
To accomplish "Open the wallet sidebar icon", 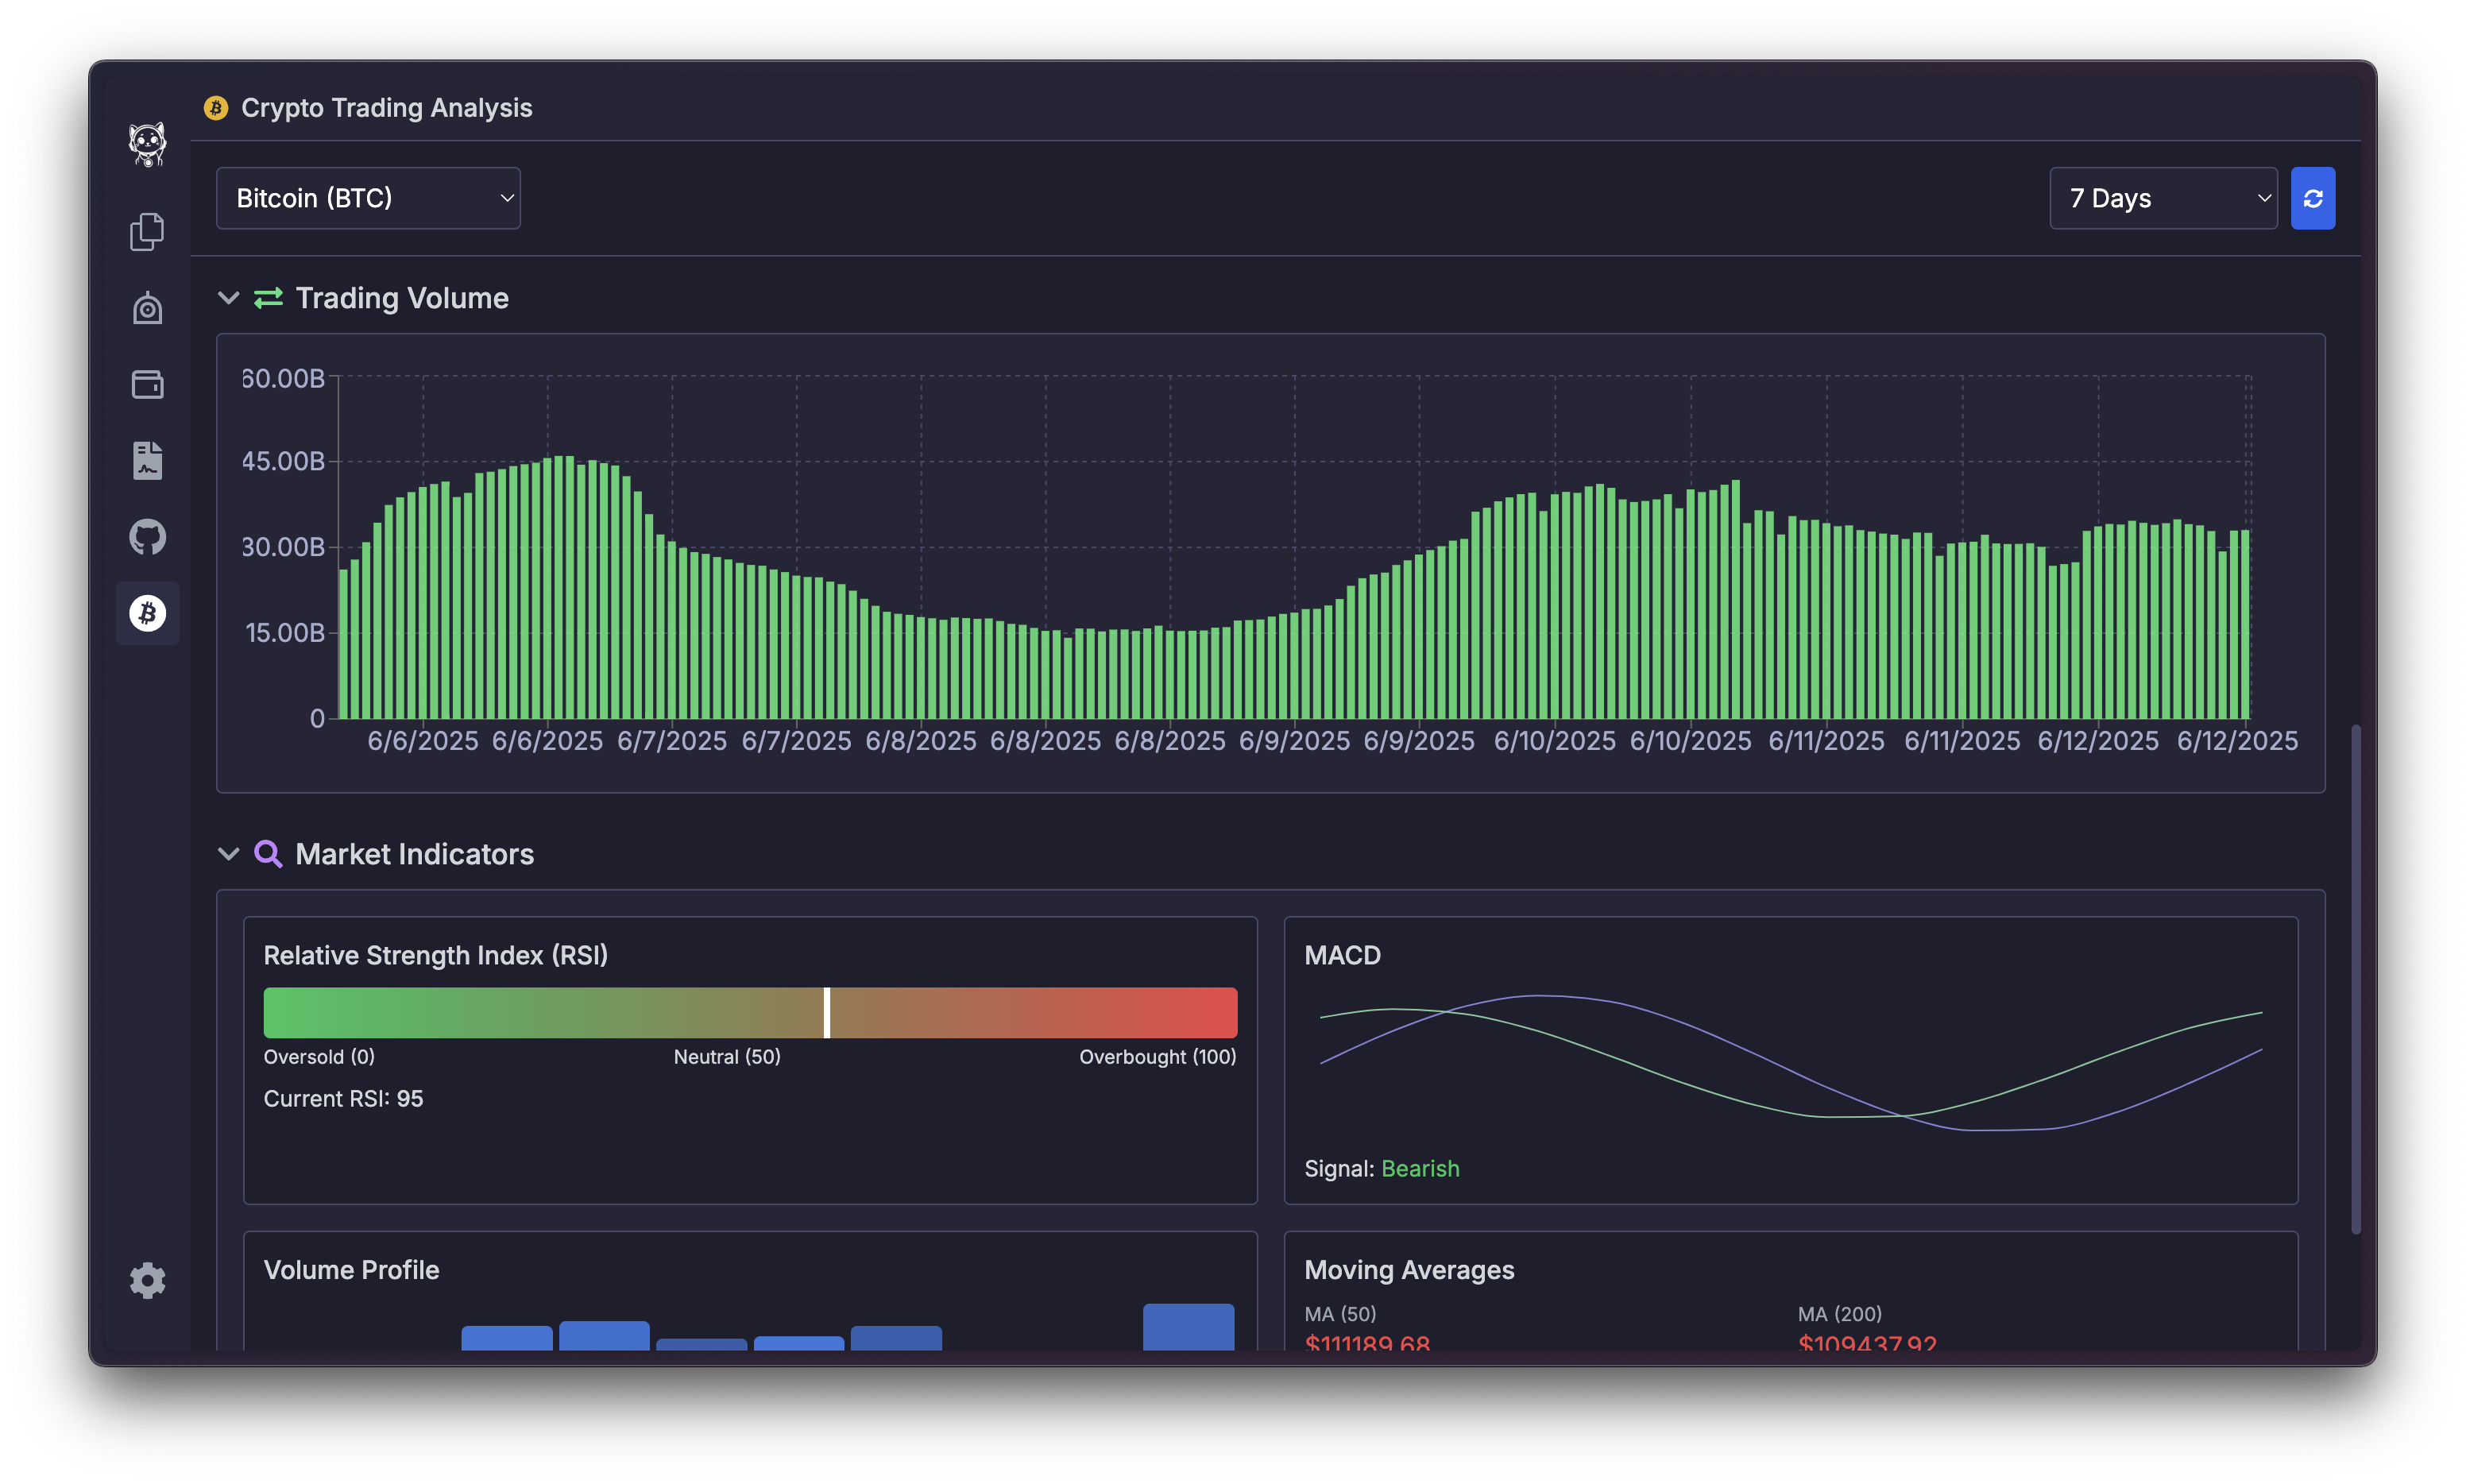I will pos(147,384).
